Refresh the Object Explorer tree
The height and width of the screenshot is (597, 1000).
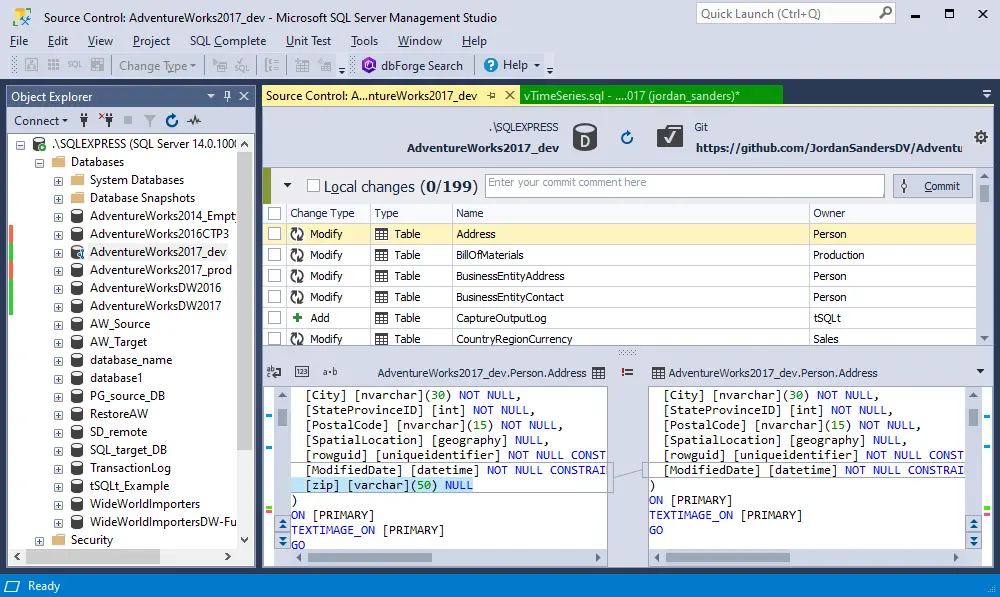172,121
